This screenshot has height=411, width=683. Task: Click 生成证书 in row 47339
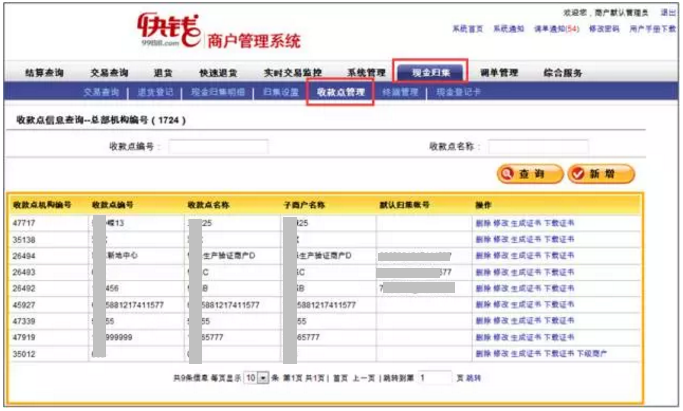[x=526, y=321]
